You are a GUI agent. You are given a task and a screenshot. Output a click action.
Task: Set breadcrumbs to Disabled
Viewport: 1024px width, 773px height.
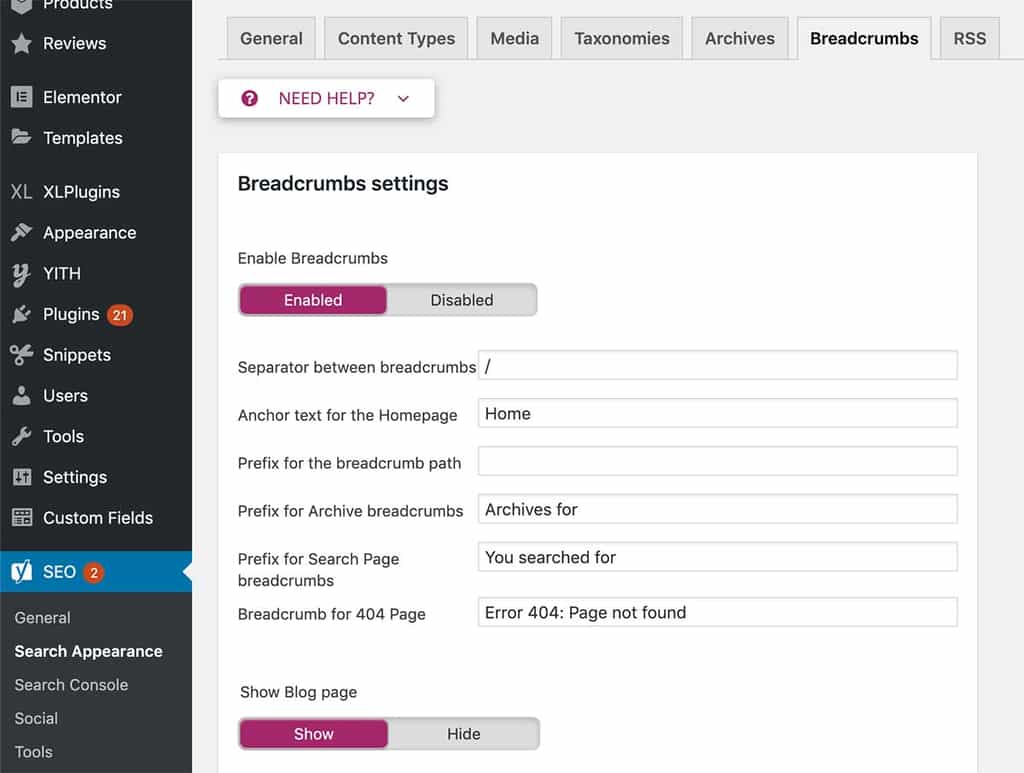point(462,300)
